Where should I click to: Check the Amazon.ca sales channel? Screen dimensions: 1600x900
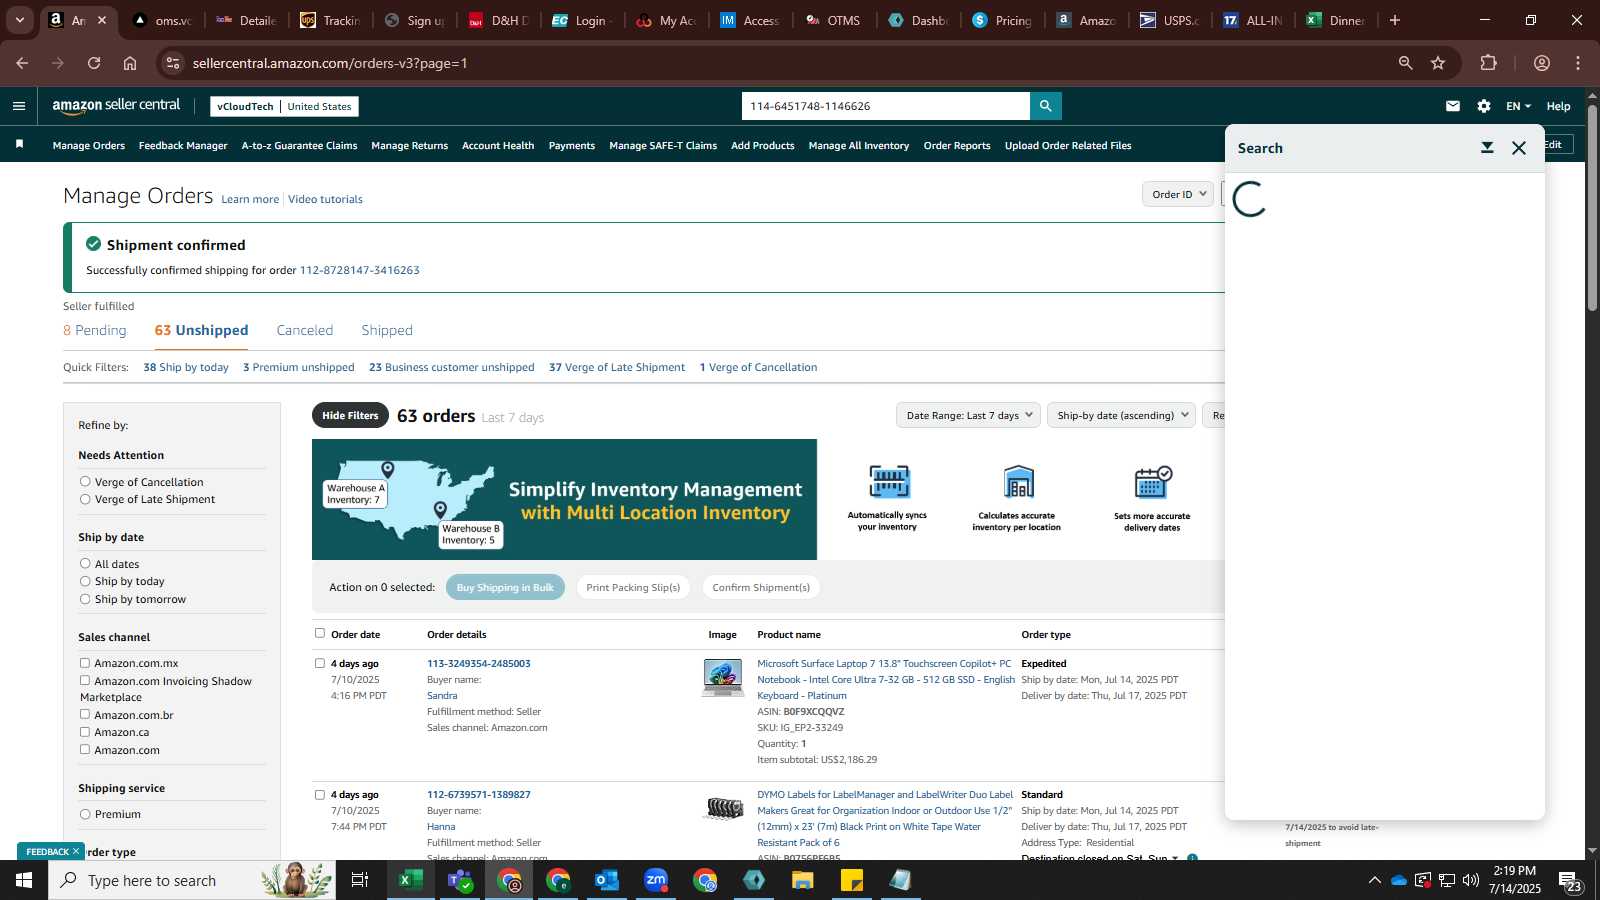pos(85,731)
